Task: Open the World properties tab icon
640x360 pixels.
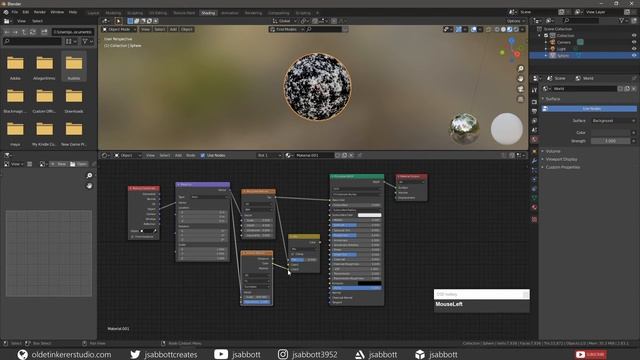Action: point(534,140)
